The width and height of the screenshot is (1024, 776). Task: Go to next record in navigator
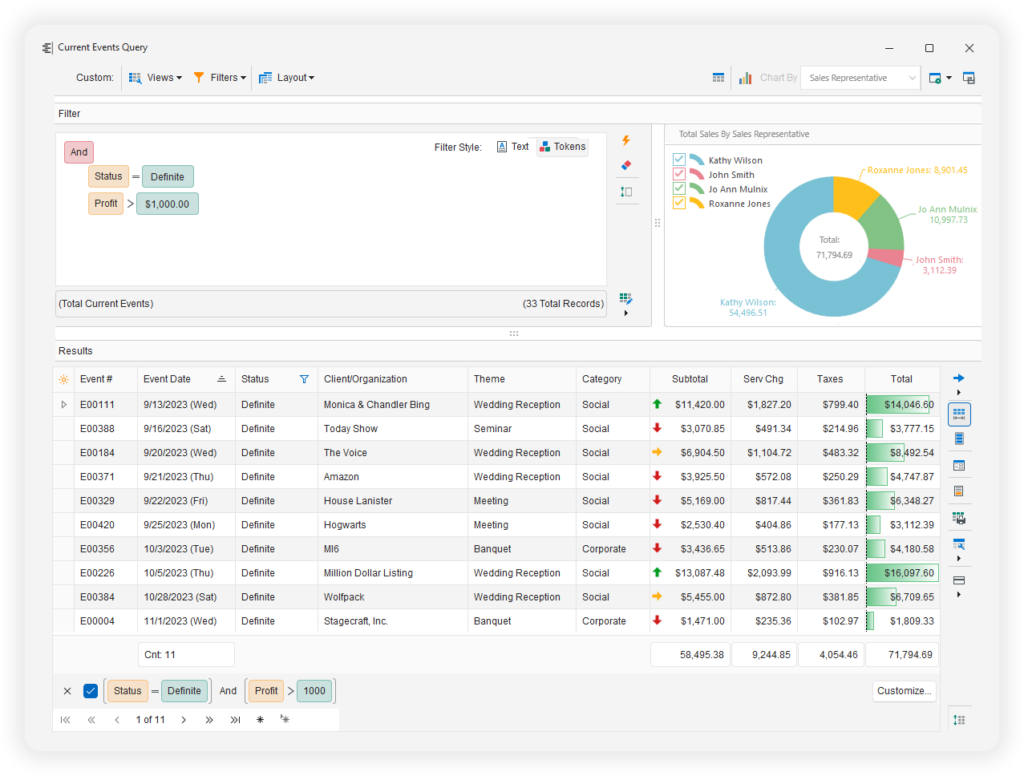[183, 719]
